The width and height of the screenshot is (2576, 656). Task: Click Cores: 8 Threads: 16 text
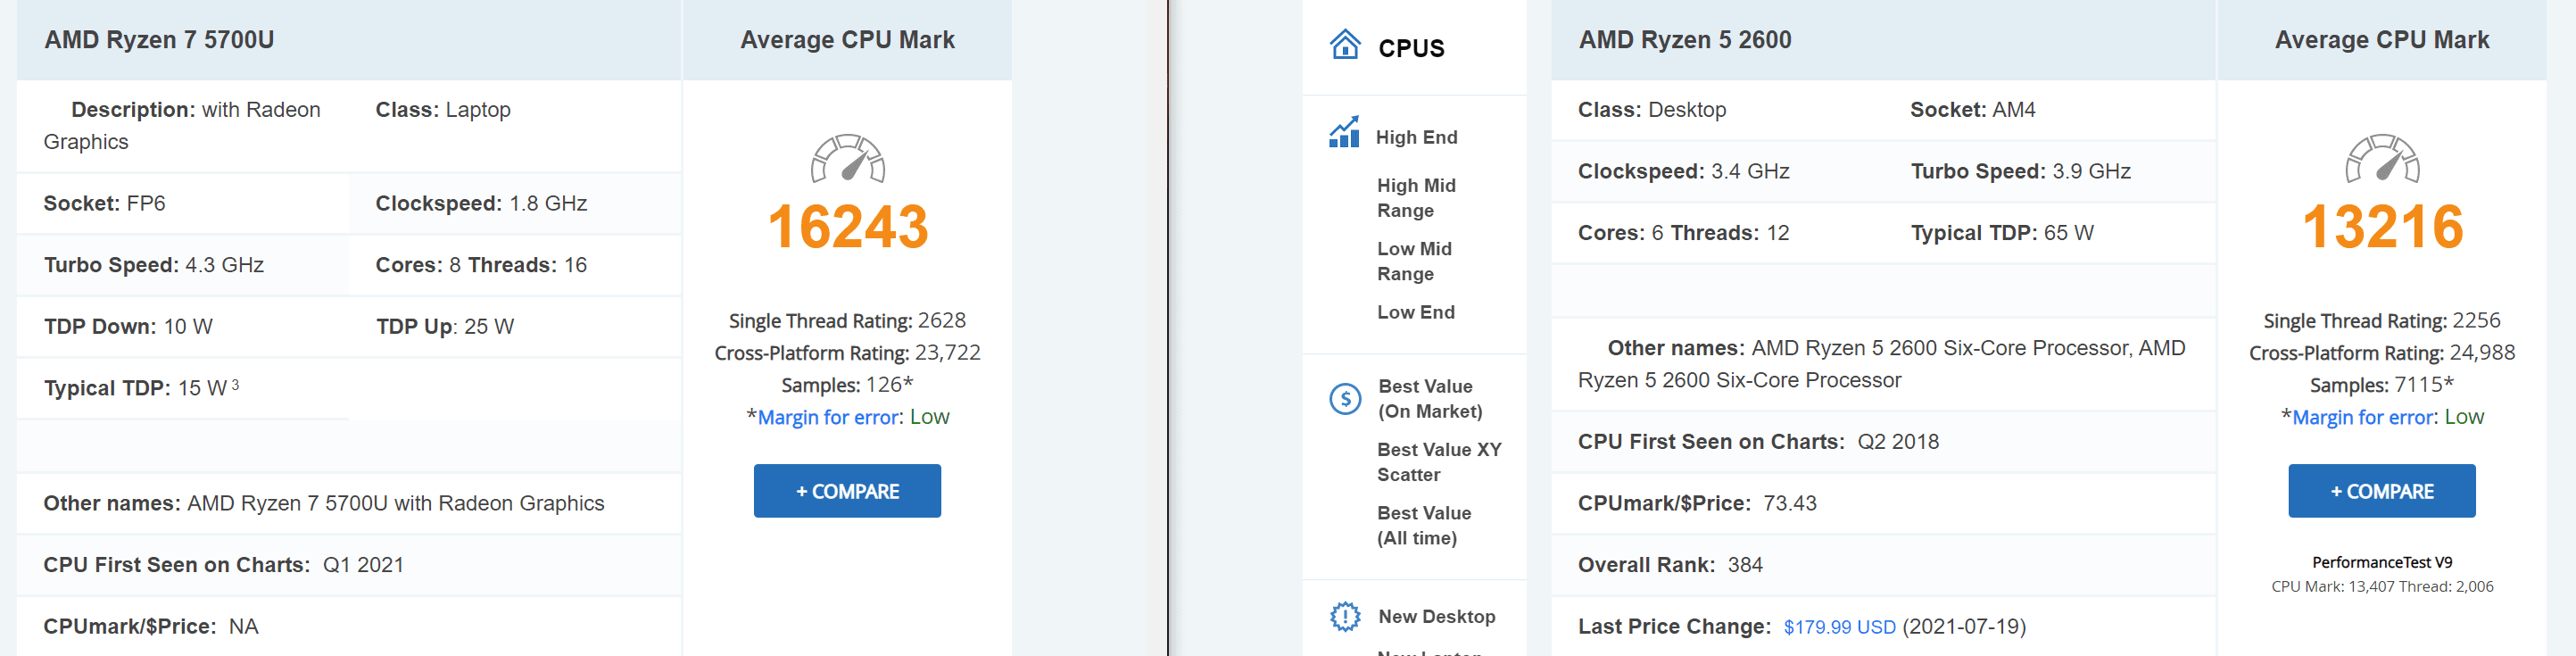pos(481,265)
